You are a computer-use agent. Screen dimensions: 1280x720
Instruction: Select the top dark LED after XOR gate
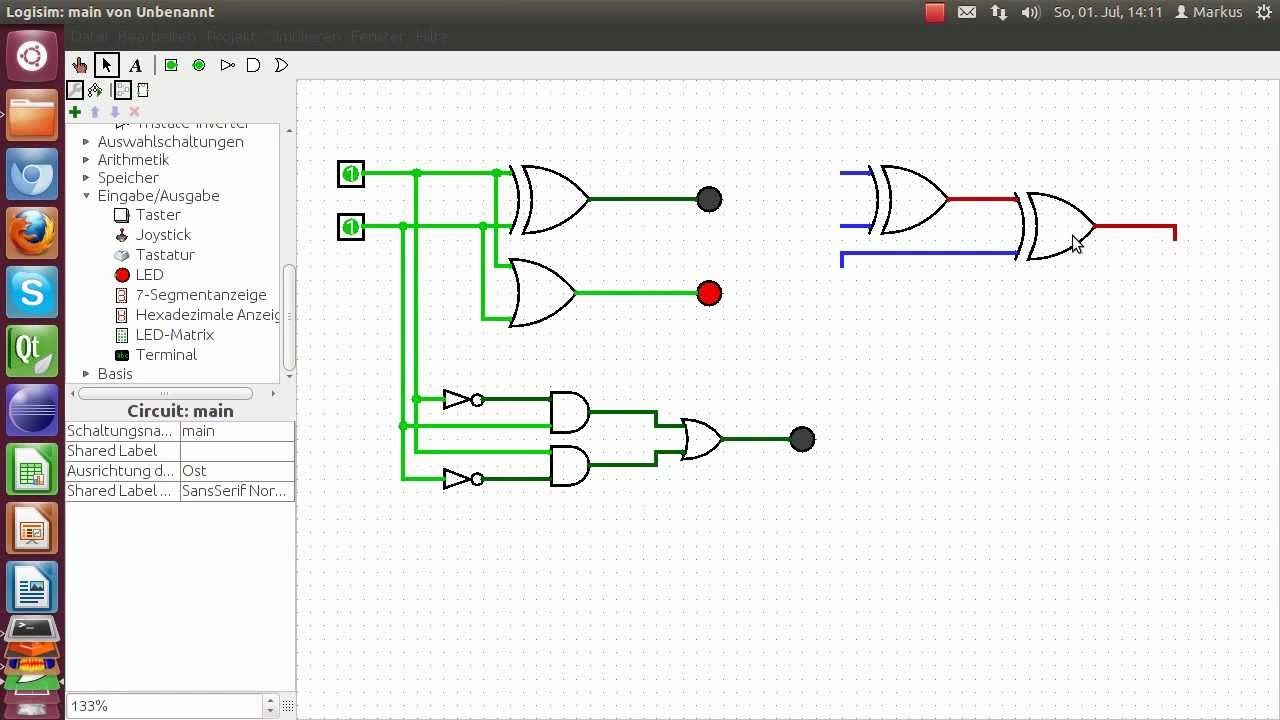pos(709,199)
